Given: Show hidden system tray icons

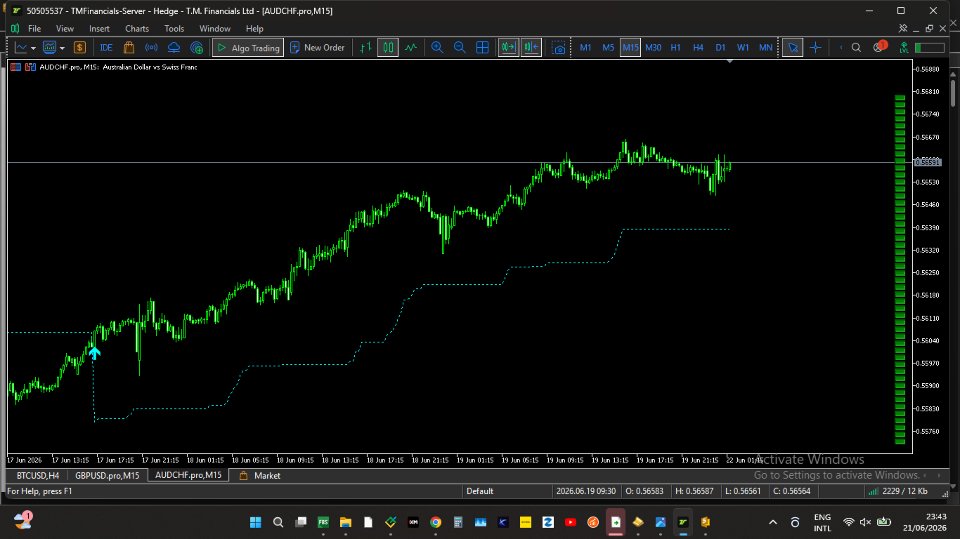Looking at the screenshot, I should click(x=773, y=522).
